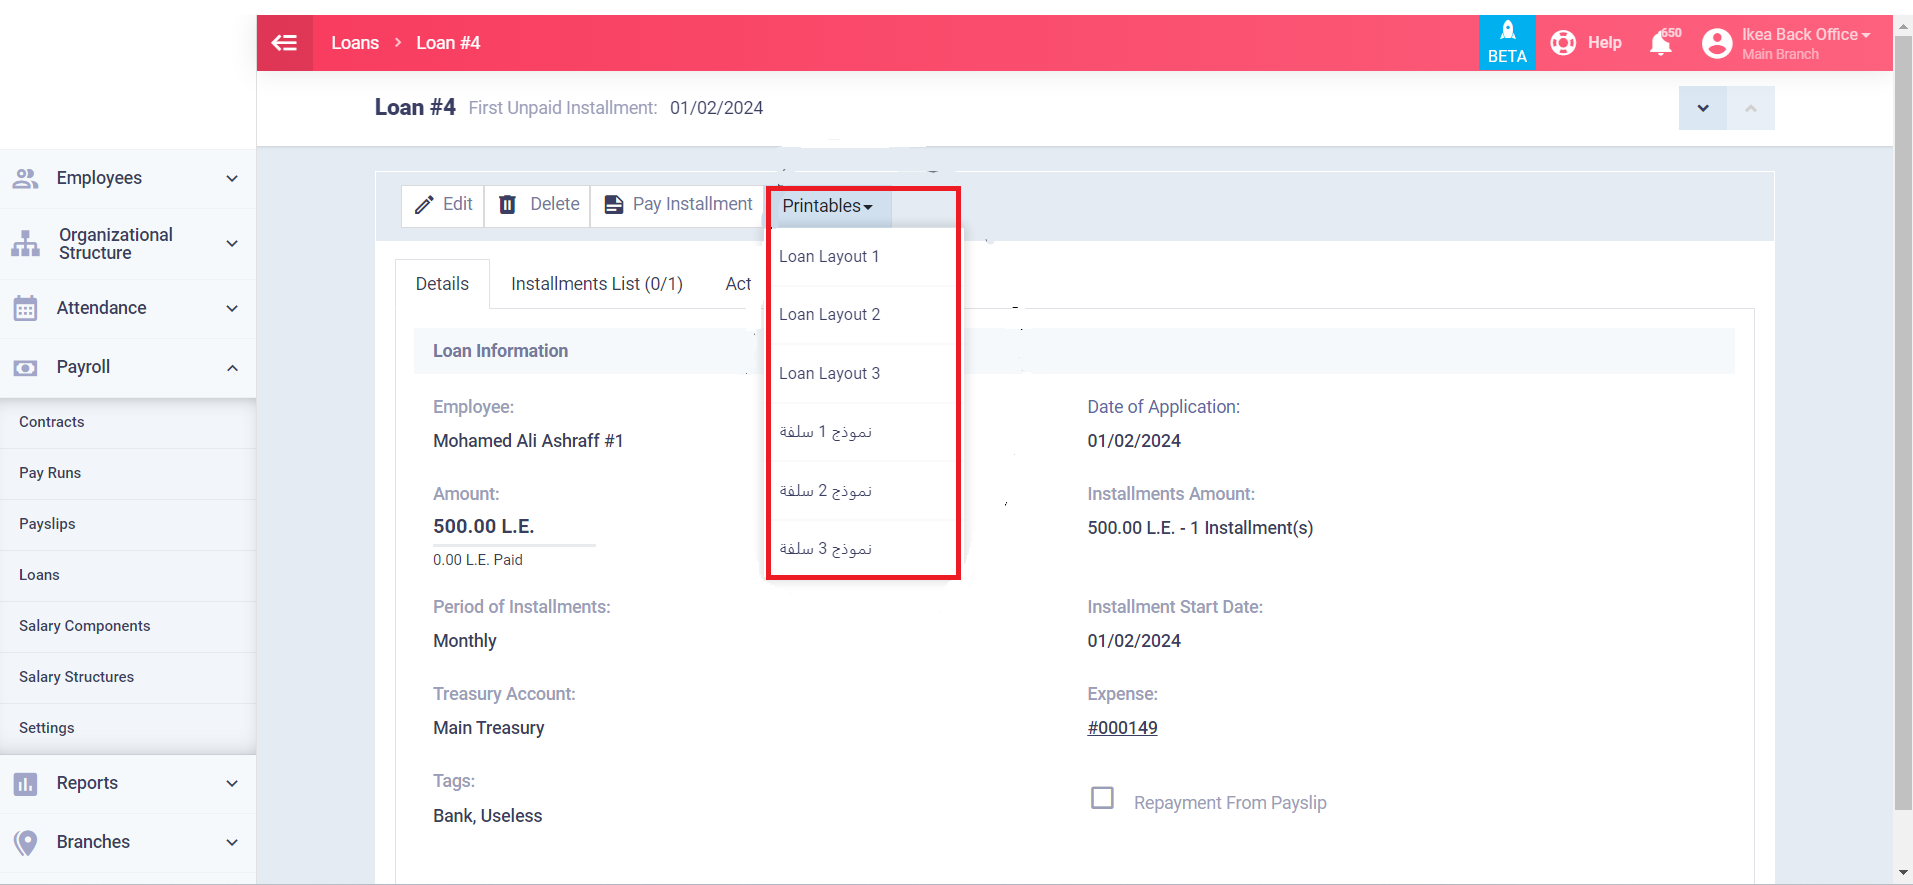Go to the next loan arrow
This screenshot has width=1913, height=885.
tap(1702, 108)
